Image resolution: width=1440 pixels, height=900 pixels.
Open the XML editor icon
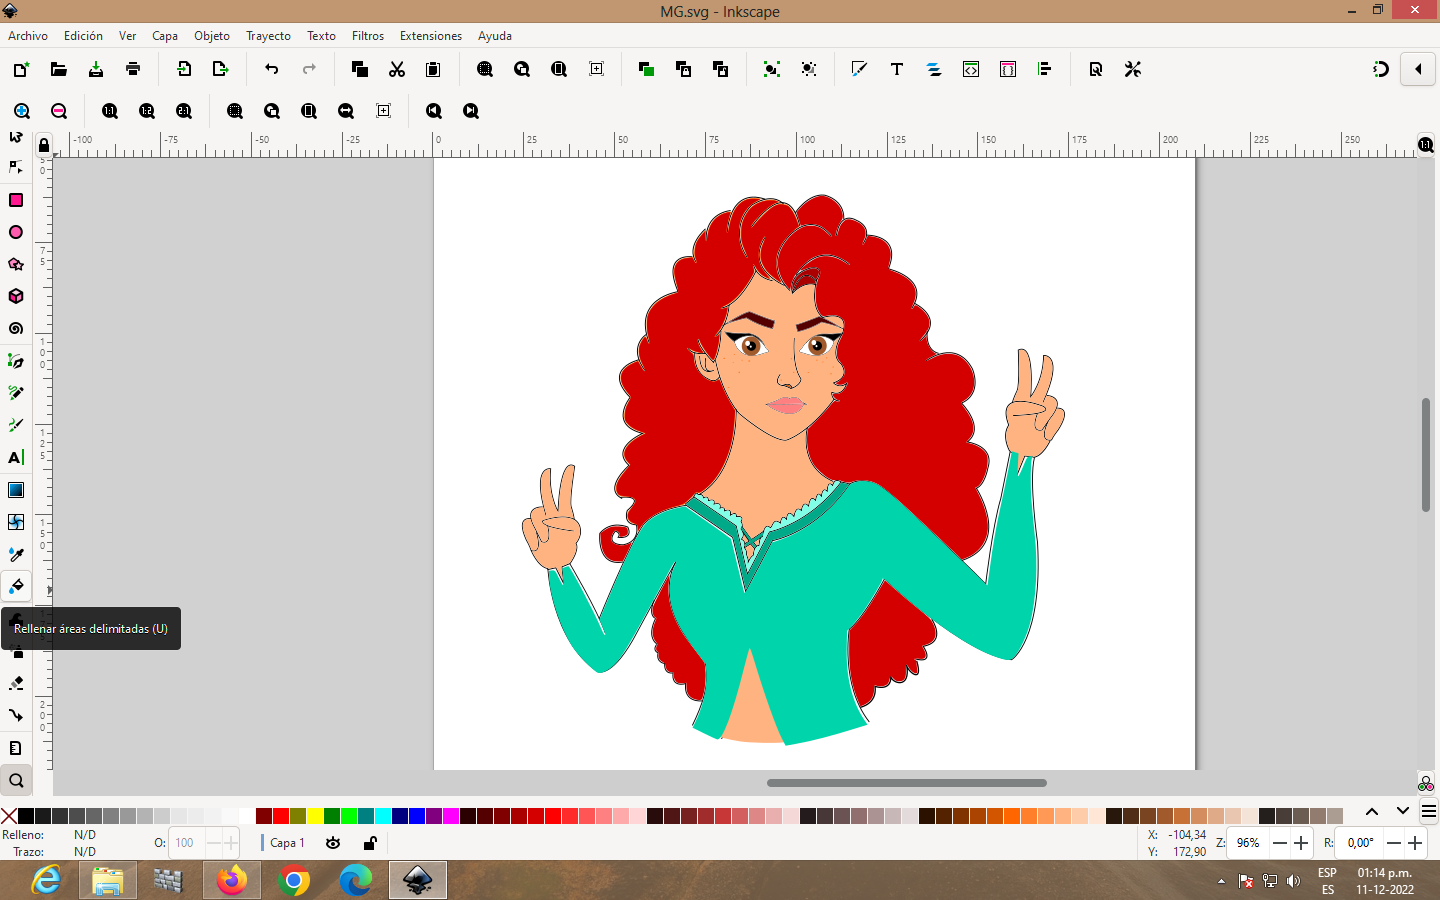(971, 69)
